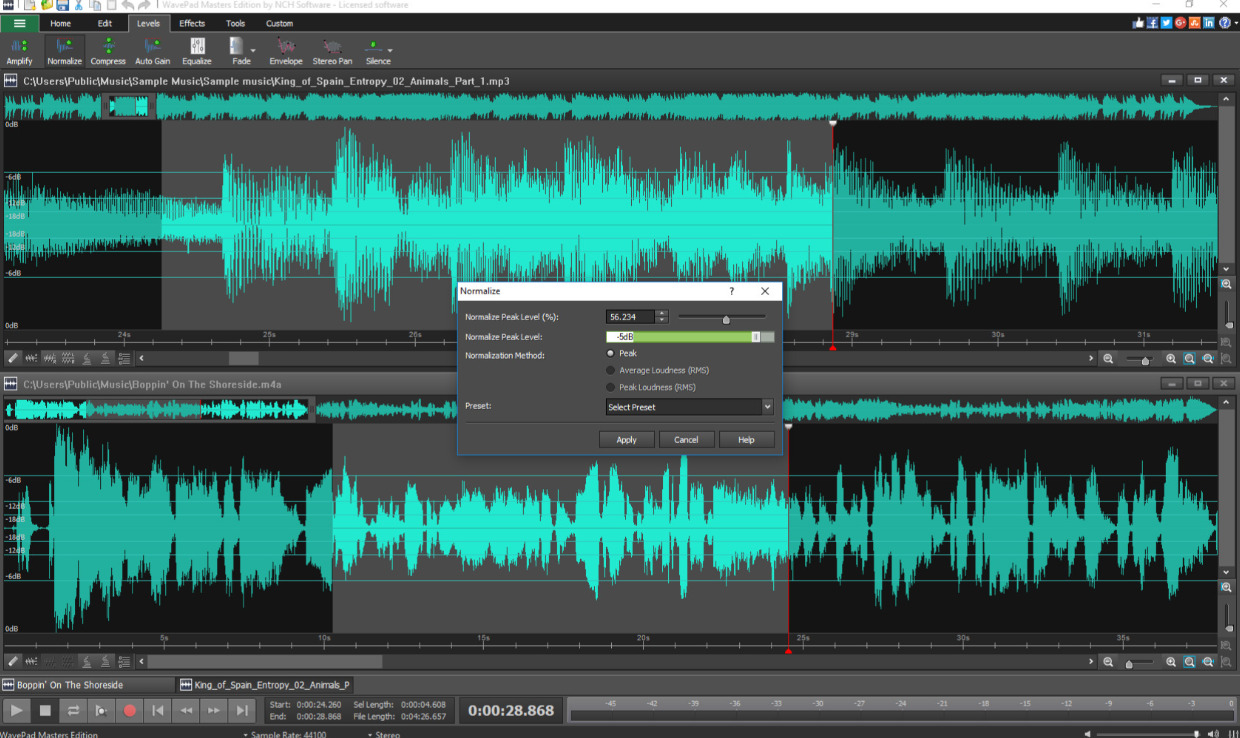
Task: Open the Envelope tool
Action: [286, 51]
